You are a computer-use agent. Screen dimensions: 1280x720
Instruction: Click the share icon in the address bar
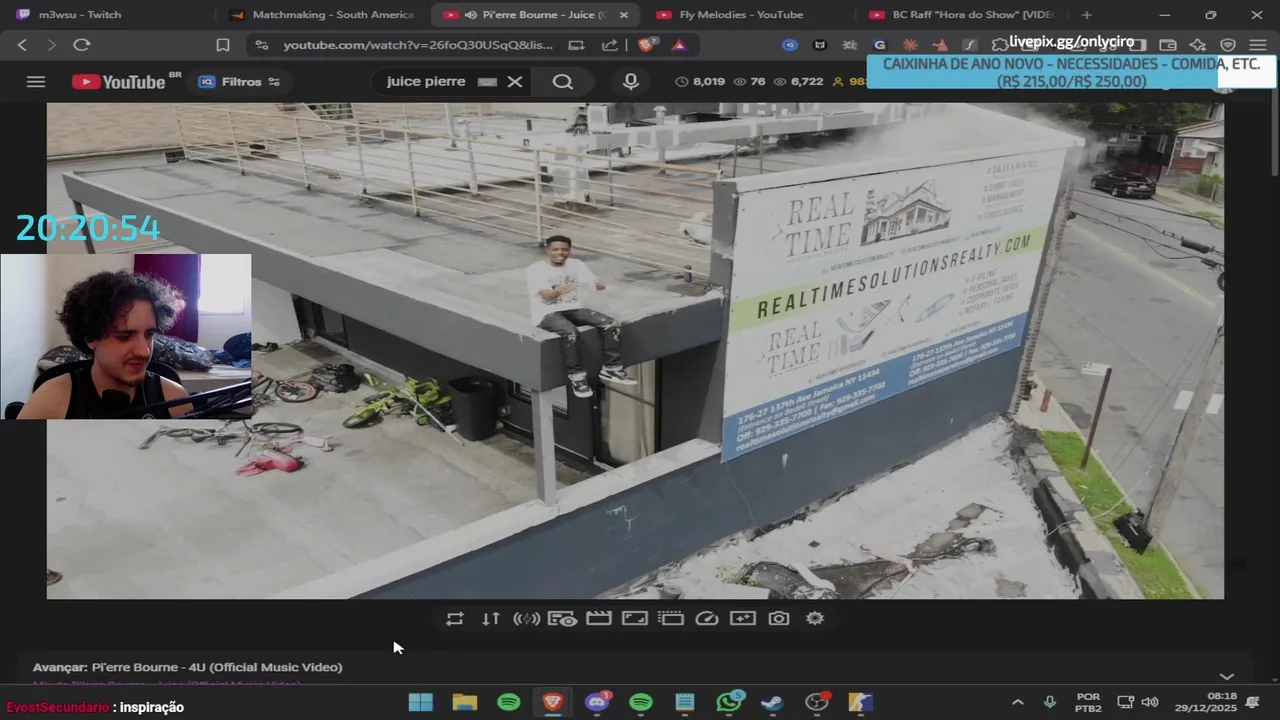tap(610, 45)
